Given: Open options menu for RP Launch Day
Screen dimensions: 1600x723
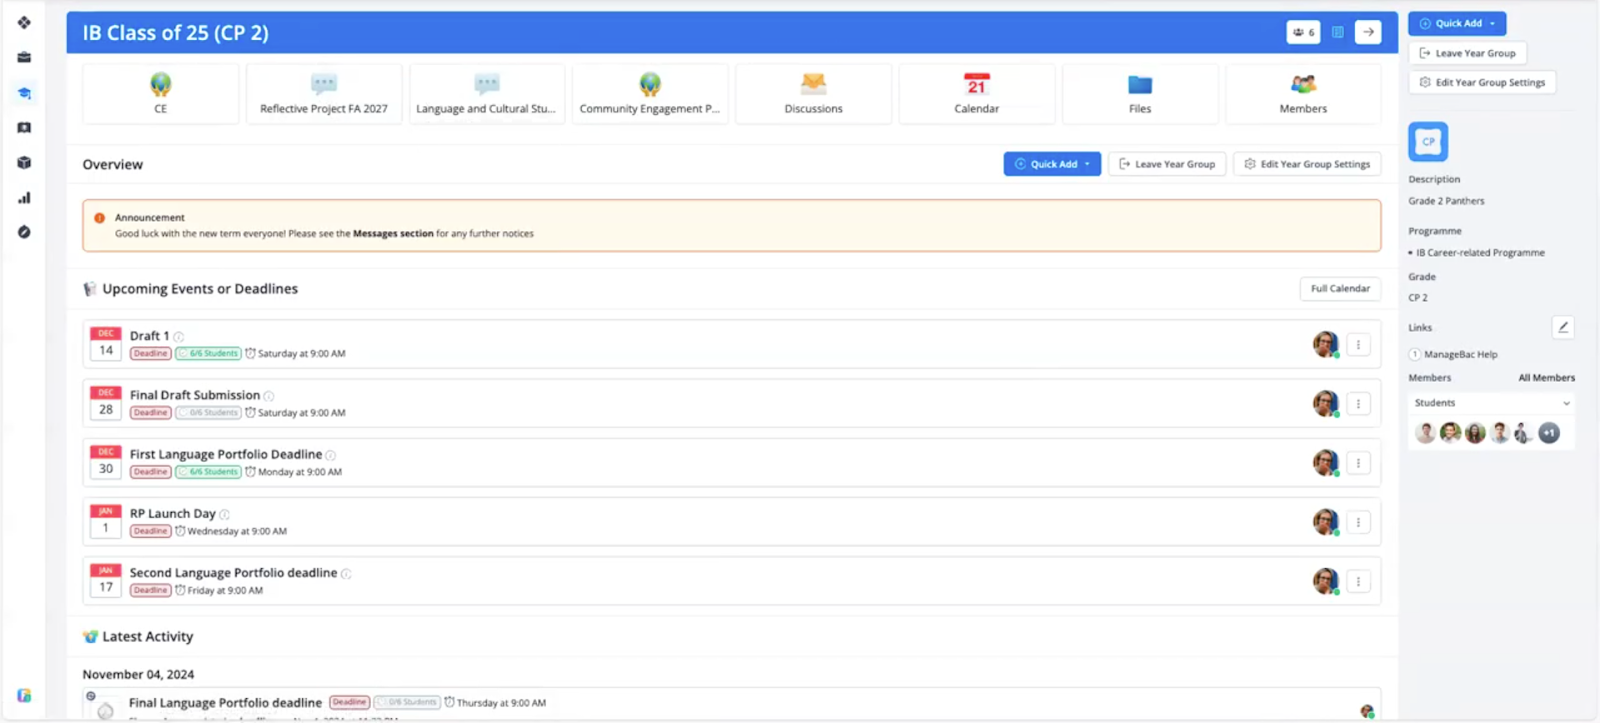Looking at the screenshot, I should click(x=1358, y=522).
